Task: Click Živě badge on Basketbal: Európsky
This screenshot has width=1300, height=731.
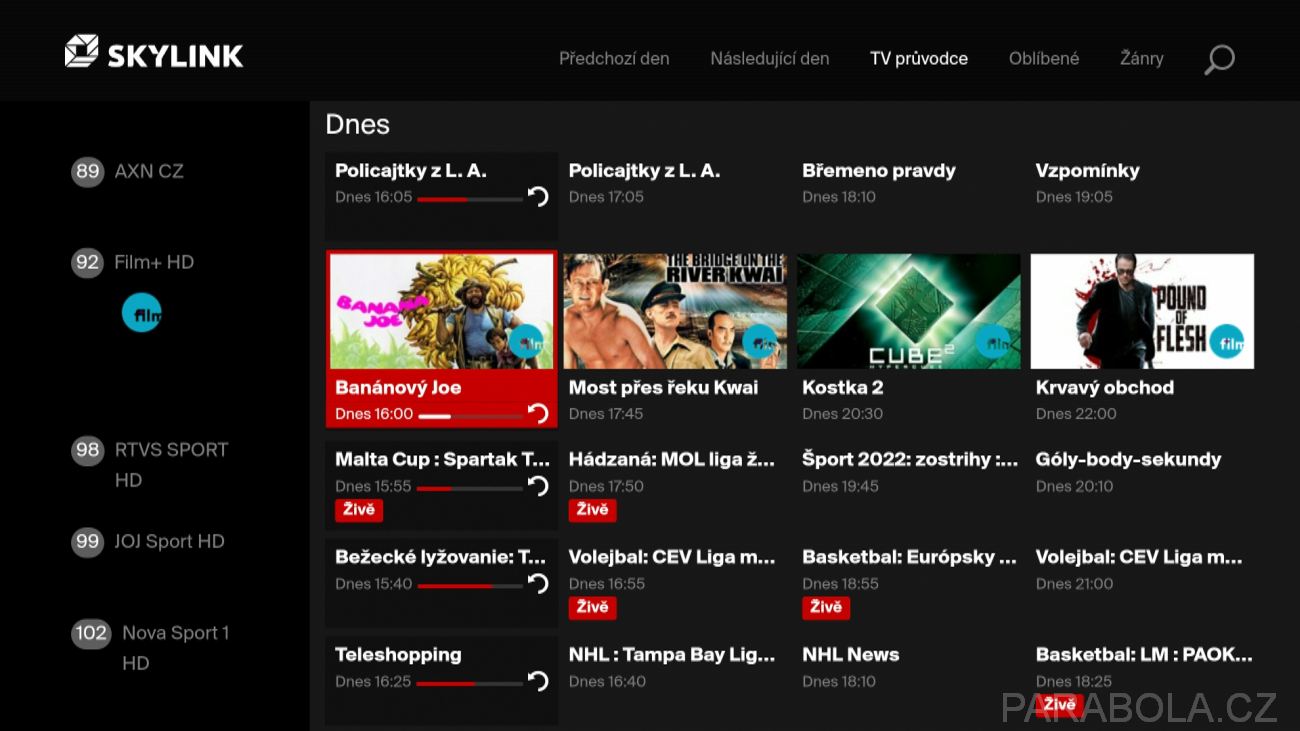Action: [826, 608]
